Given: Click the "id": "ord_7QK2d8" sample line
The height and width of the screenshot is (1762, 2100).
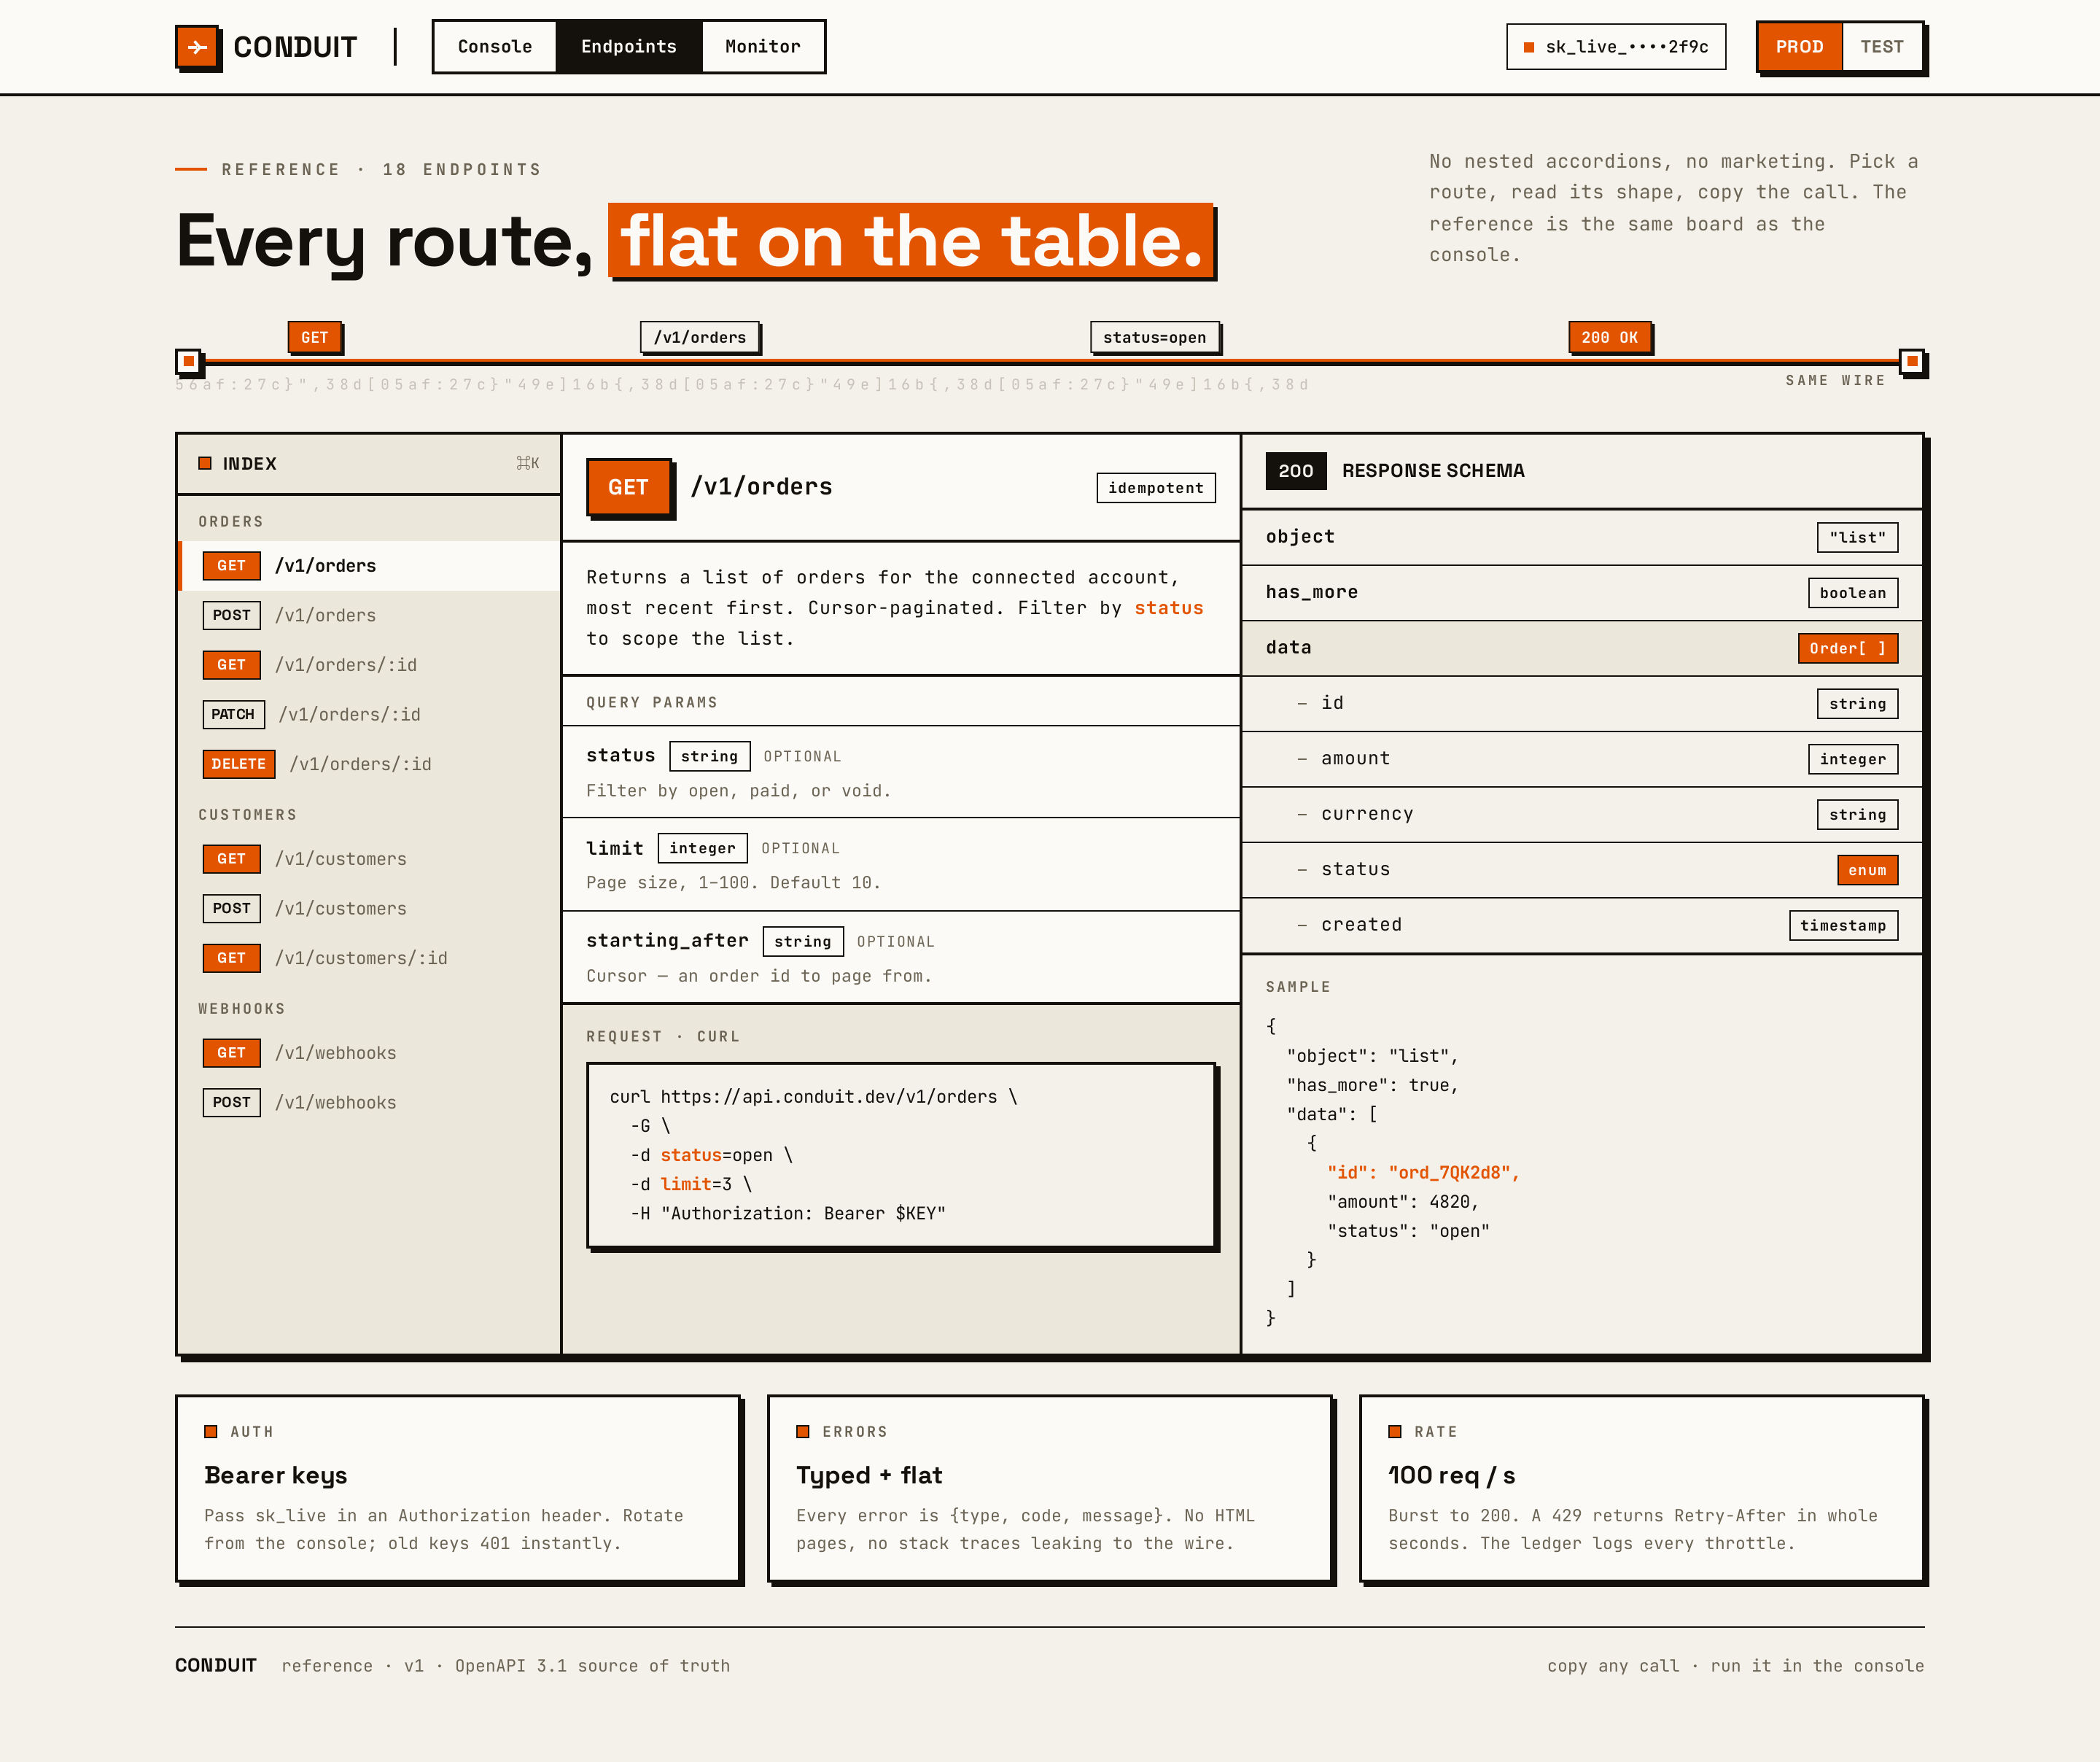Looking at the screenshot, I should coord(1423,1172).
